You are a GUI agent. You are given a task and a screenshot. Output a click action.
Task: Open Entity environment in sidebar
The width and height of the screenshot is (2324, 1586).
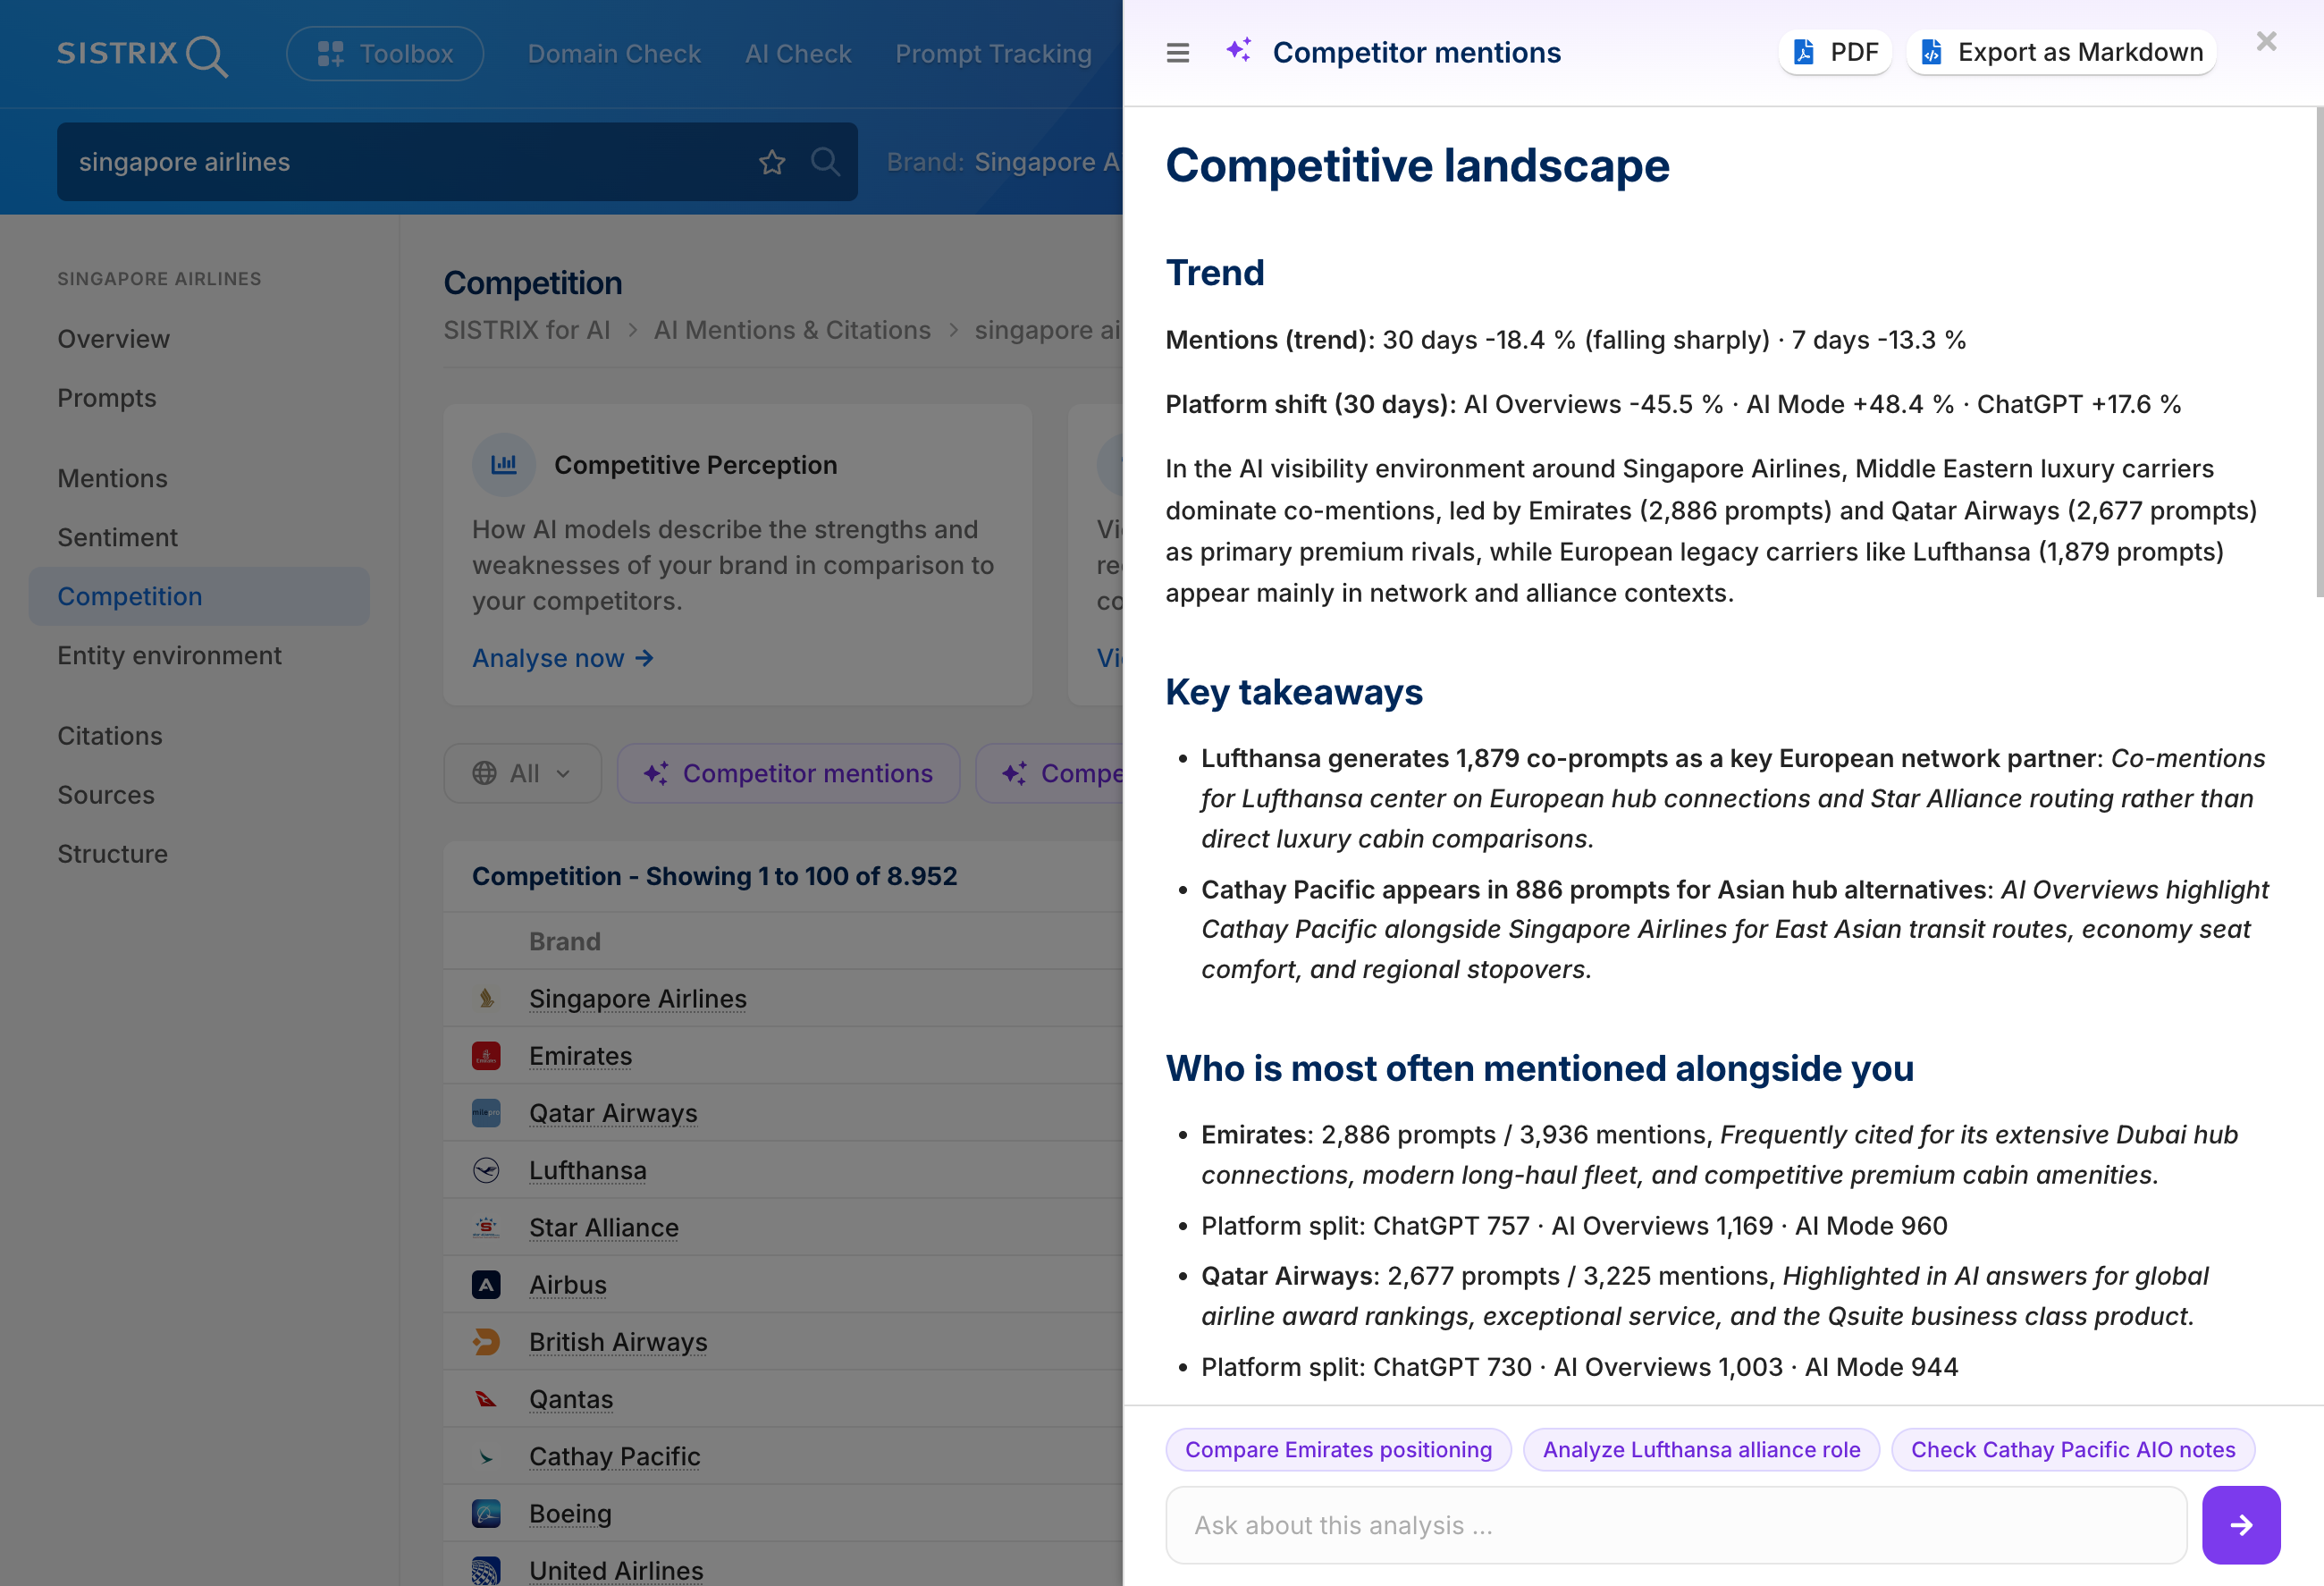[x=169, y=655]
